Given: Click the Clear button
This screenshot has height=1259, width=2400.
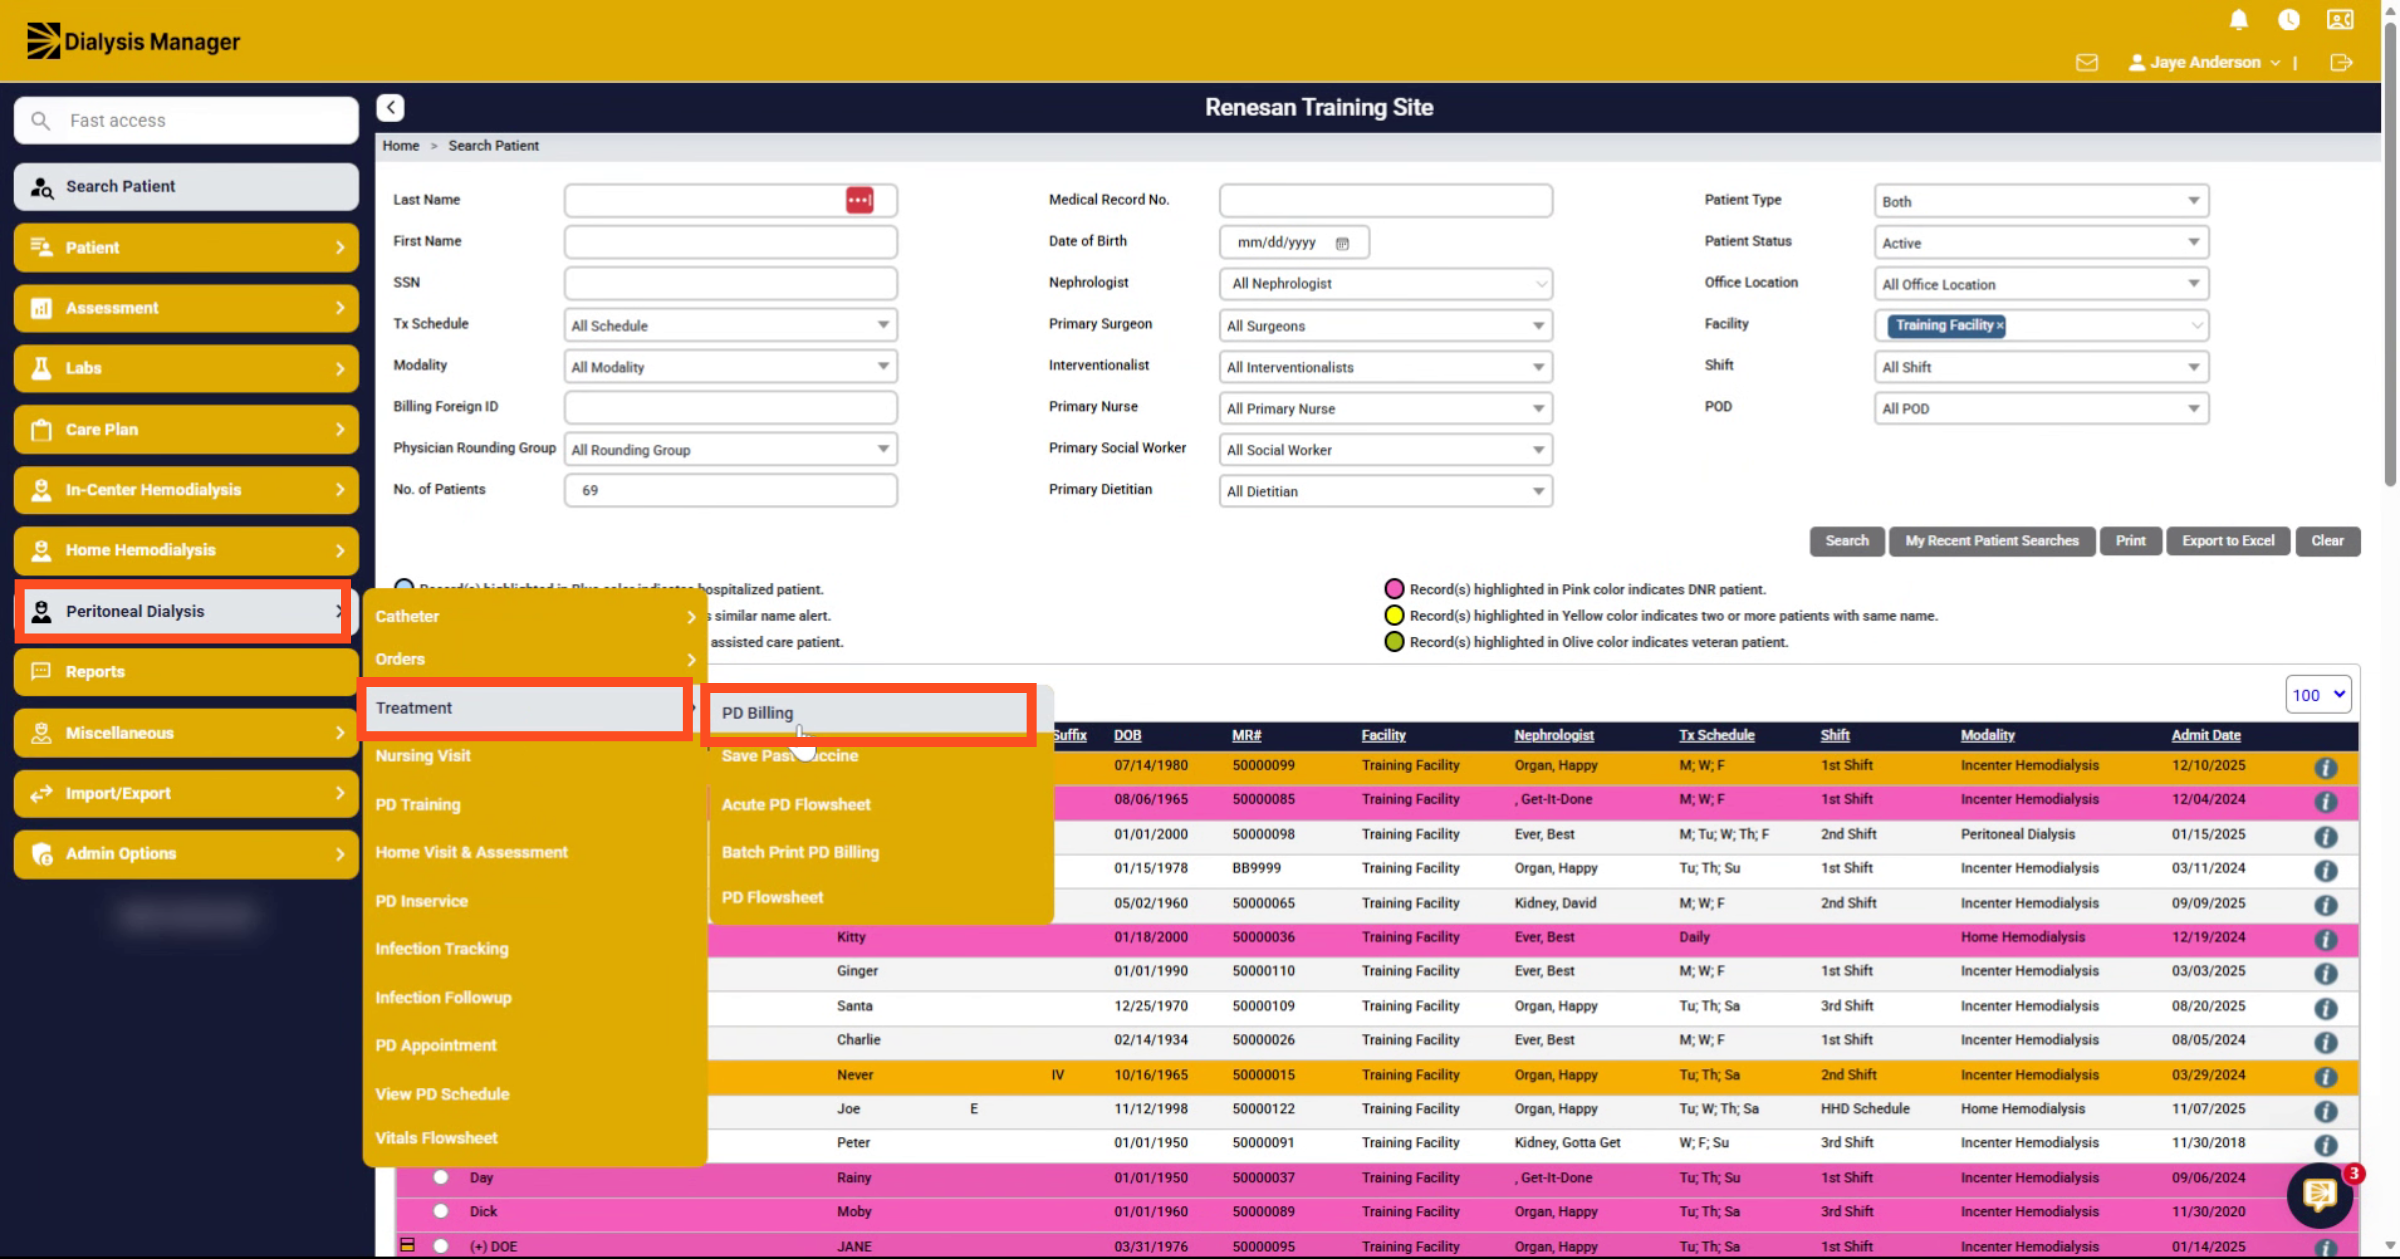Looking at the screenshot, I should click(x=2327, y=541).
